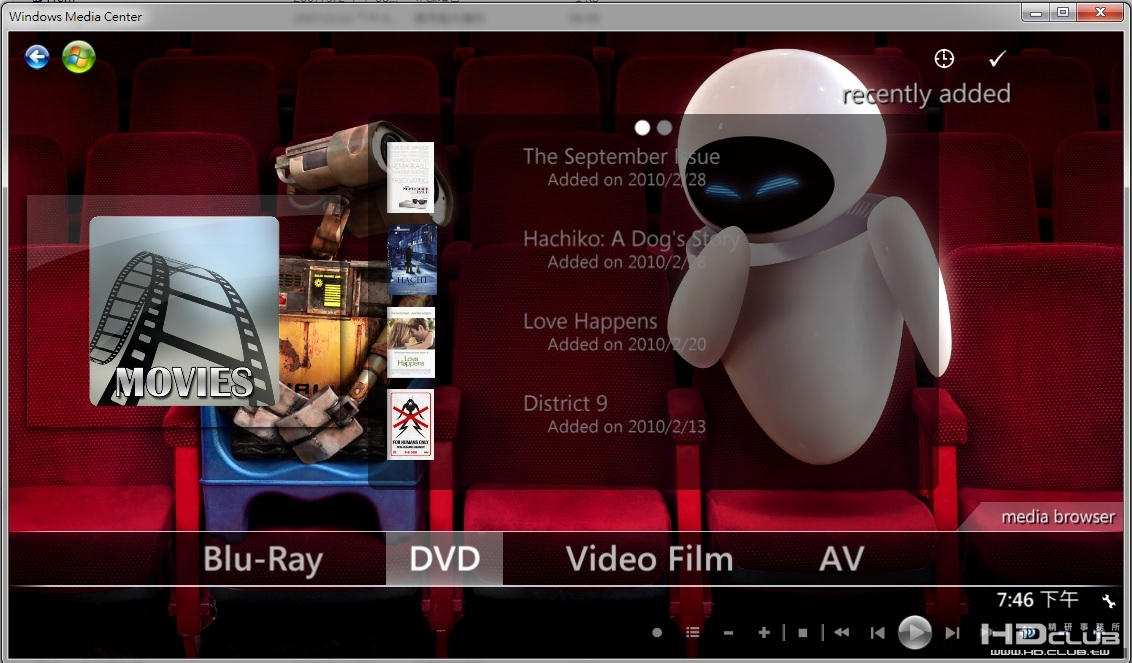Viewport: 1132px width, 663px height.
Task: Open the guide list icon in transport bar
Action: pos(692,633)
